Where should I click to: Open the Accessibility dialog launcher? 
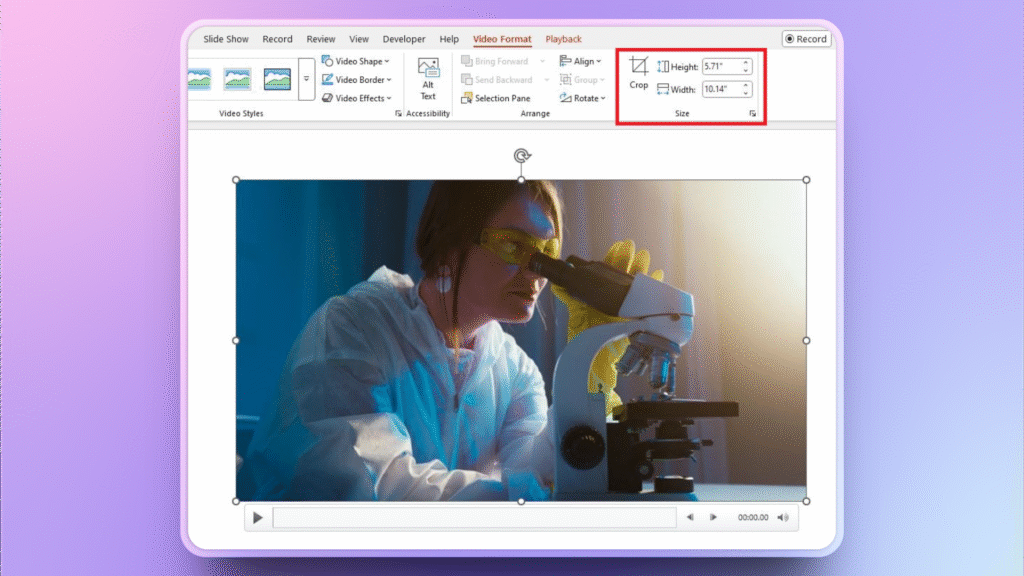pyautogui.click(x=400, y=112)
